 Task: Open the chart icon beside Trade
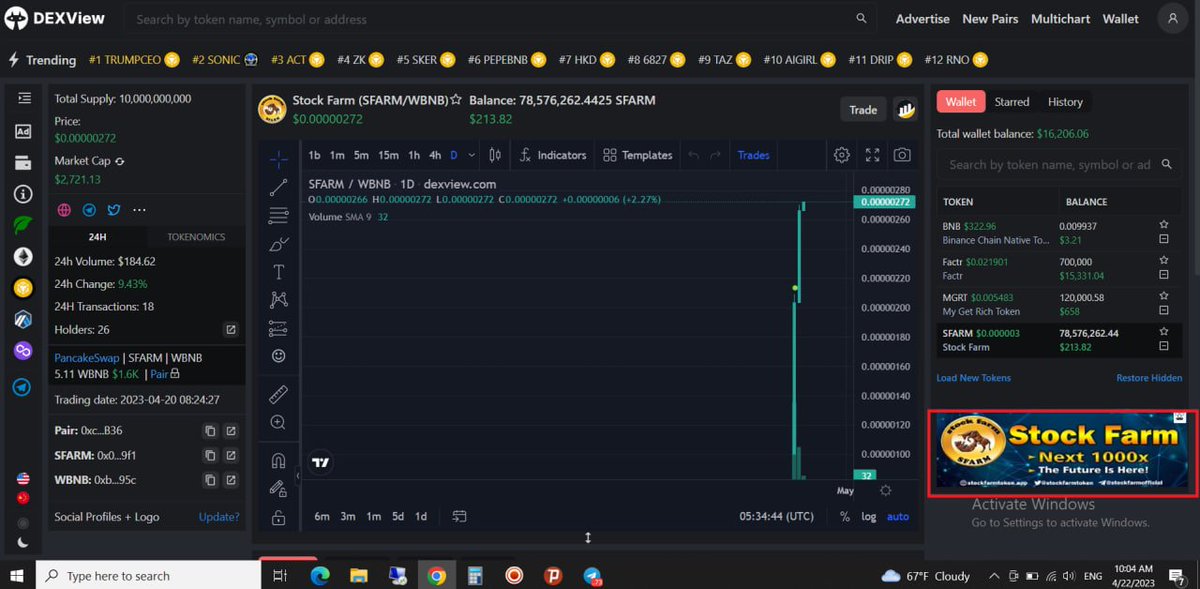pyautogui.click(x=906, y=110)
